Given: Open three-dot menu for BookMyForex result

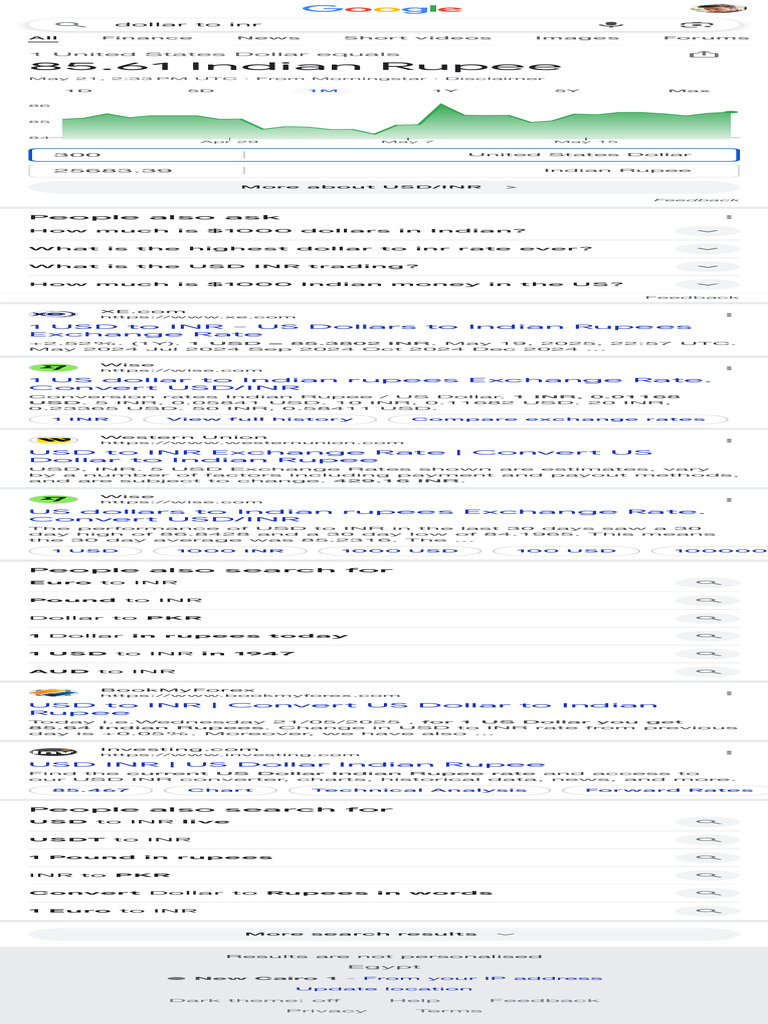Looking at the screenshot, I should coord(729,693).
